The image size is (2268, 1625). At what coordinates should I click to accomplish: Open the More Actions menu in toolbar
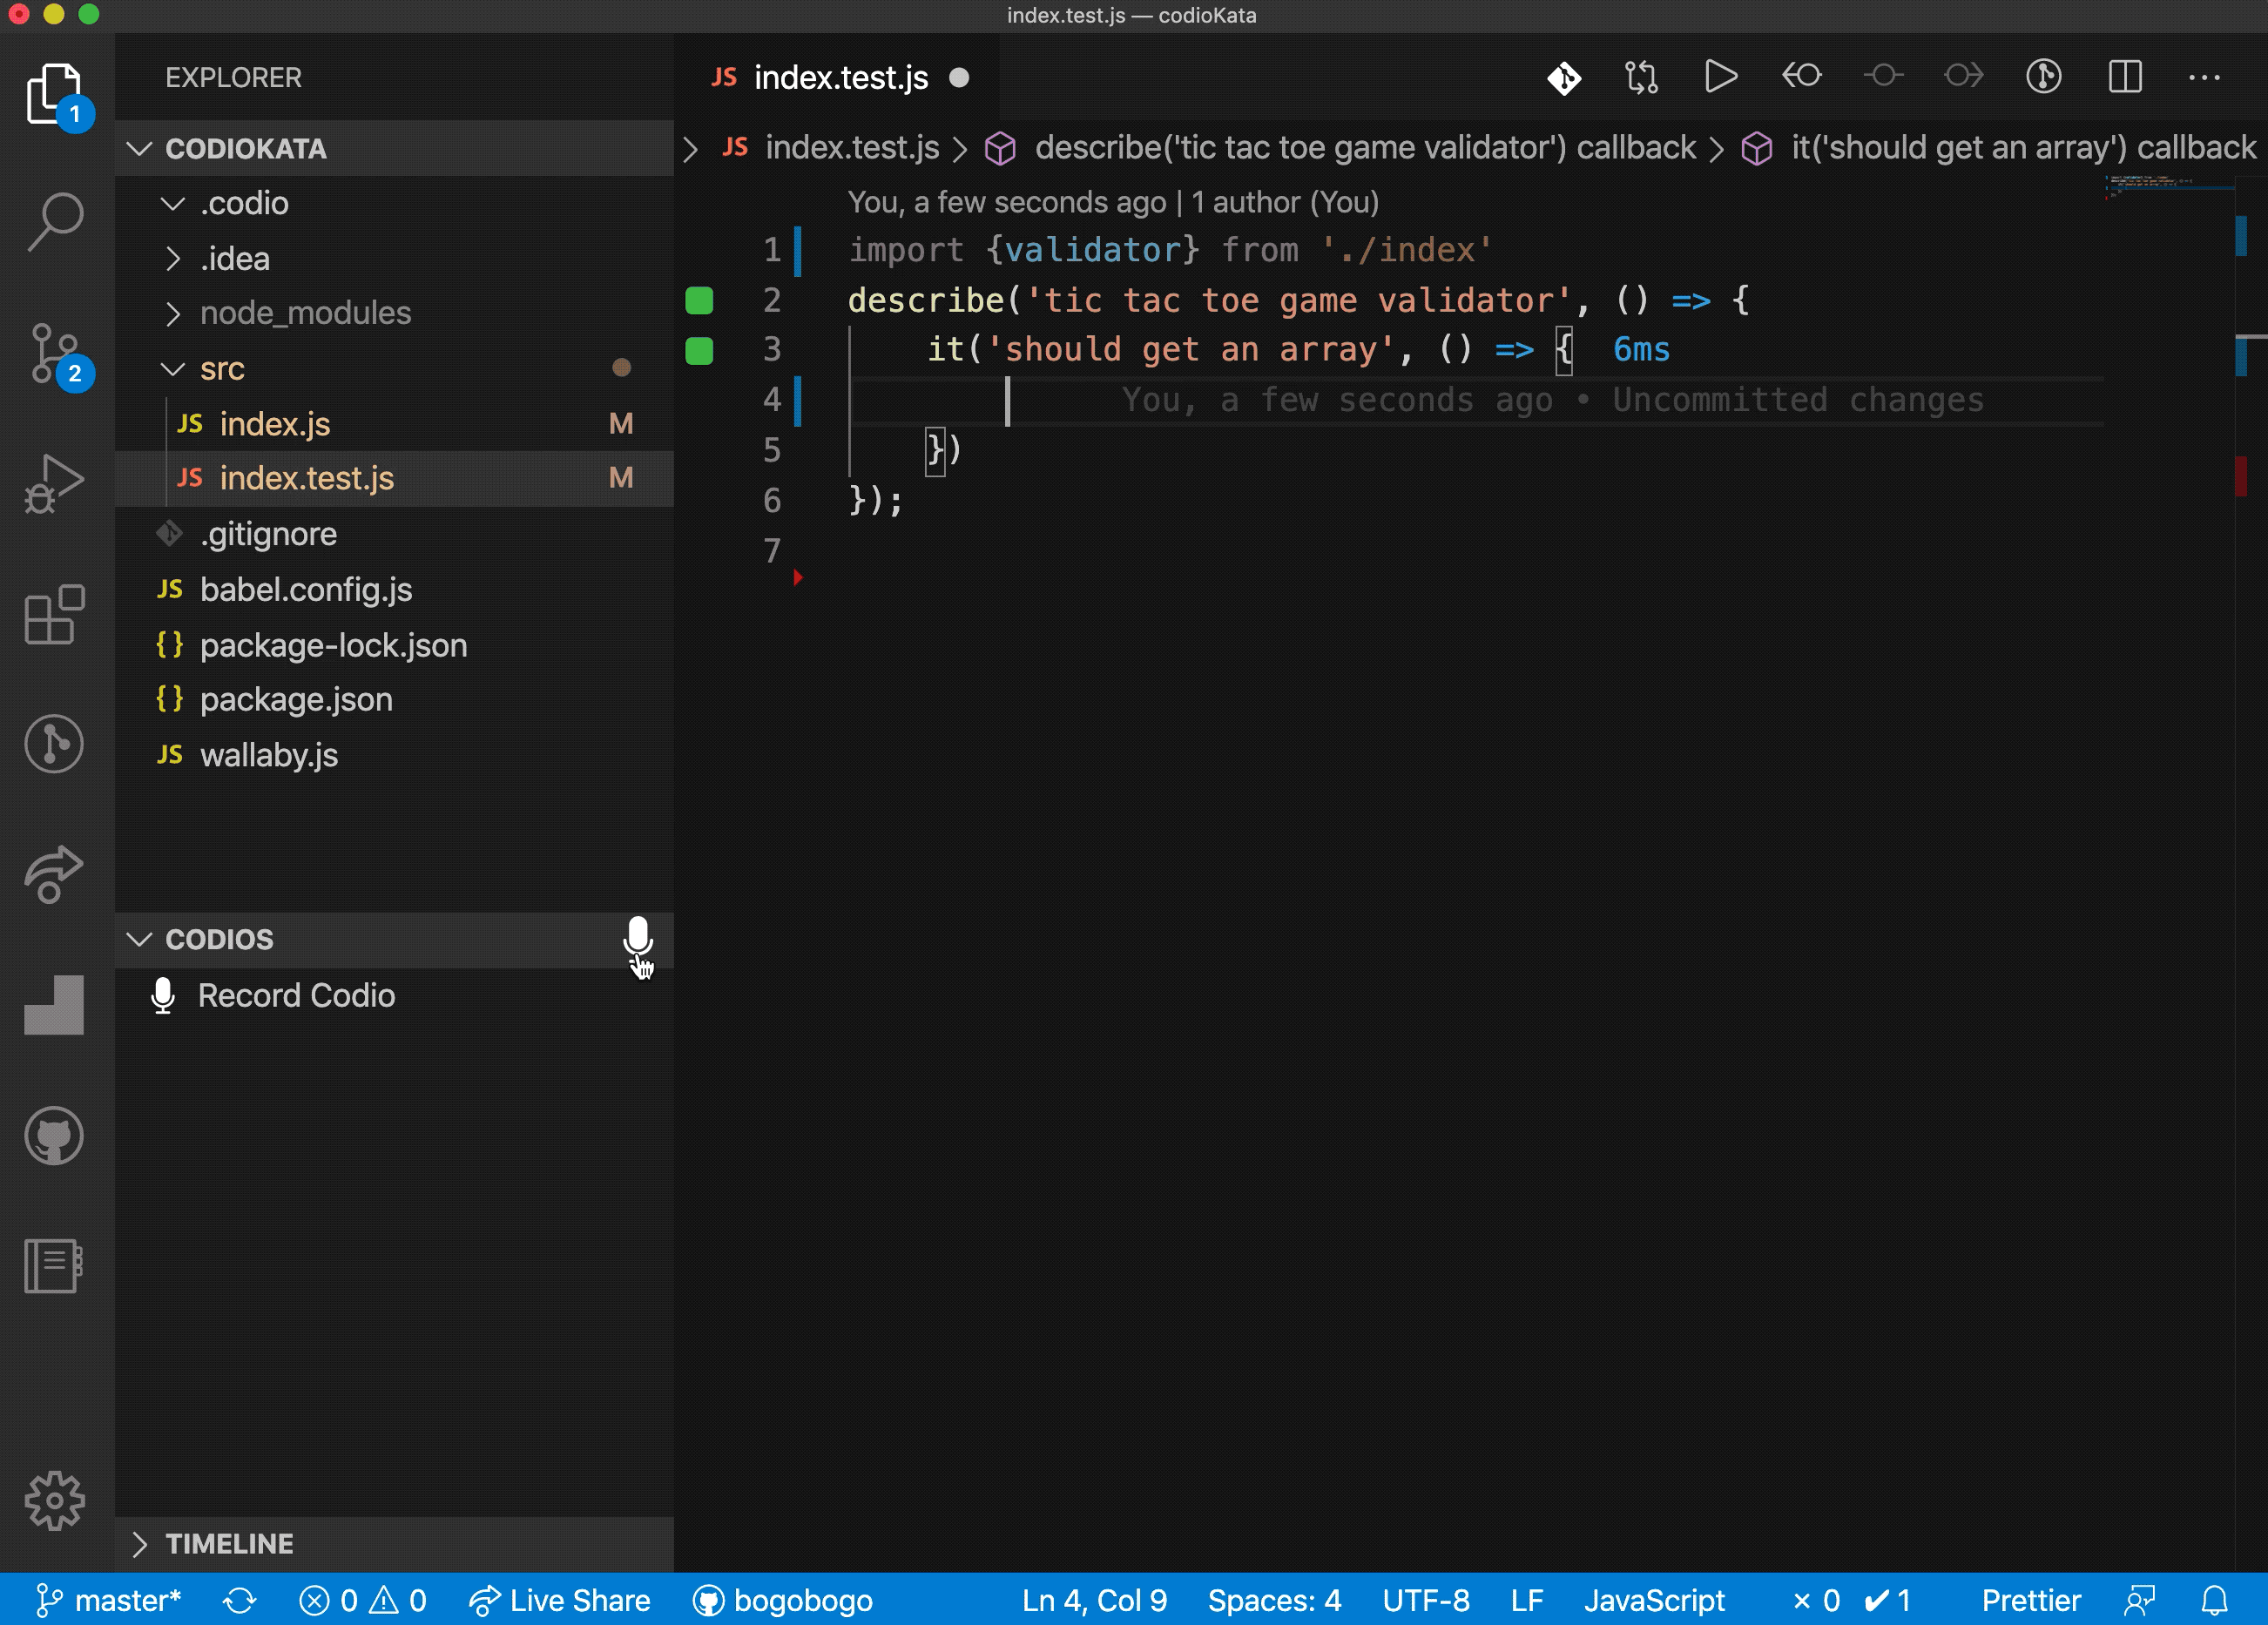tap(2210, 78)
